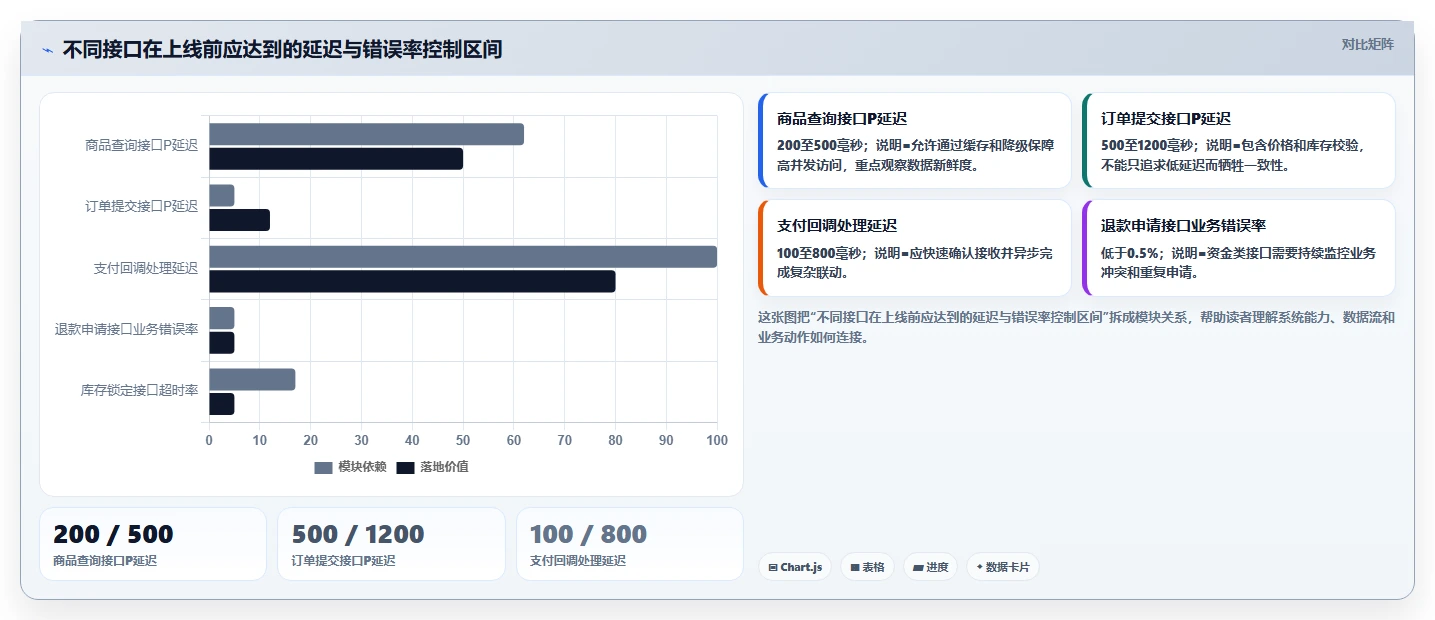
Task: Click the 落地价值 bar for 订单提交接口P延迟
Action: (x=239, y=220)
